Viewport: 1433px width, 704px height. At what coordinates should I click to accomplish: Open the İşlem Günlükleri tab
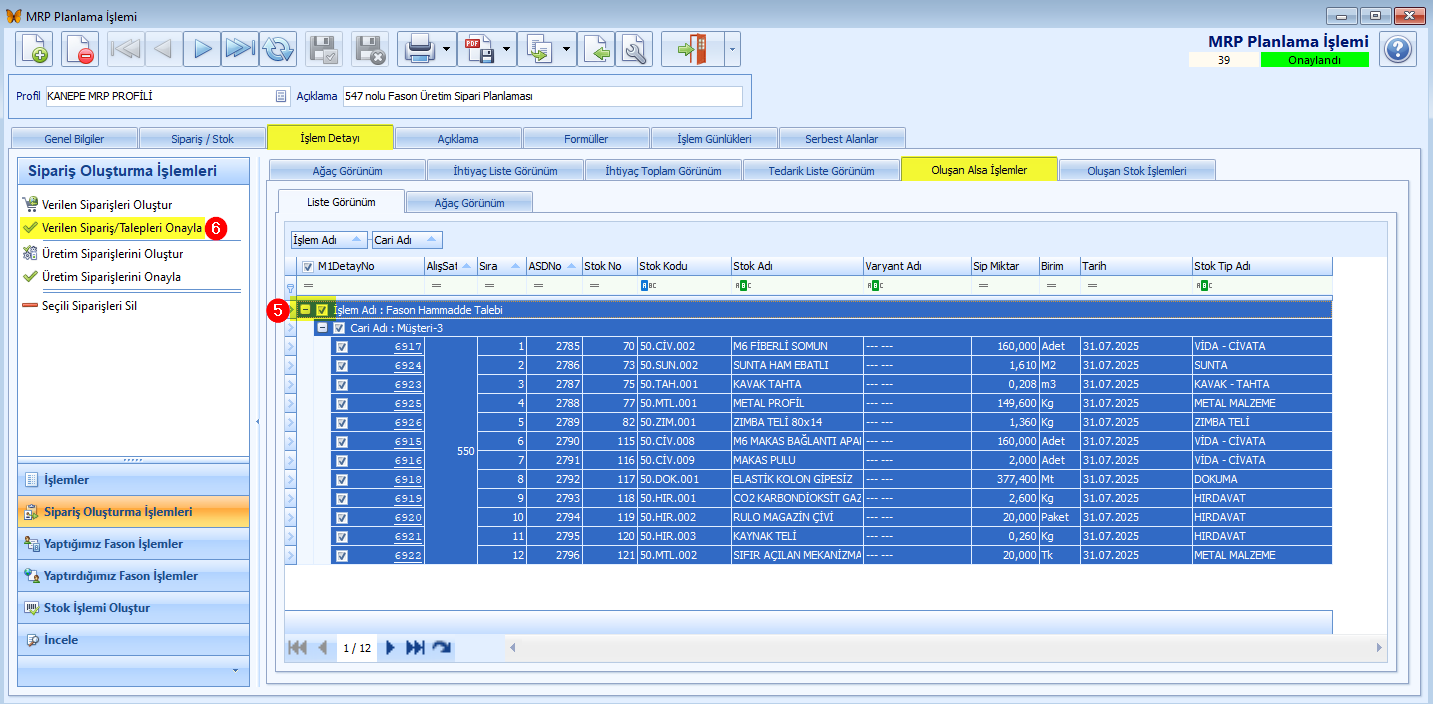pyautogui.click(x=714, y=138)
